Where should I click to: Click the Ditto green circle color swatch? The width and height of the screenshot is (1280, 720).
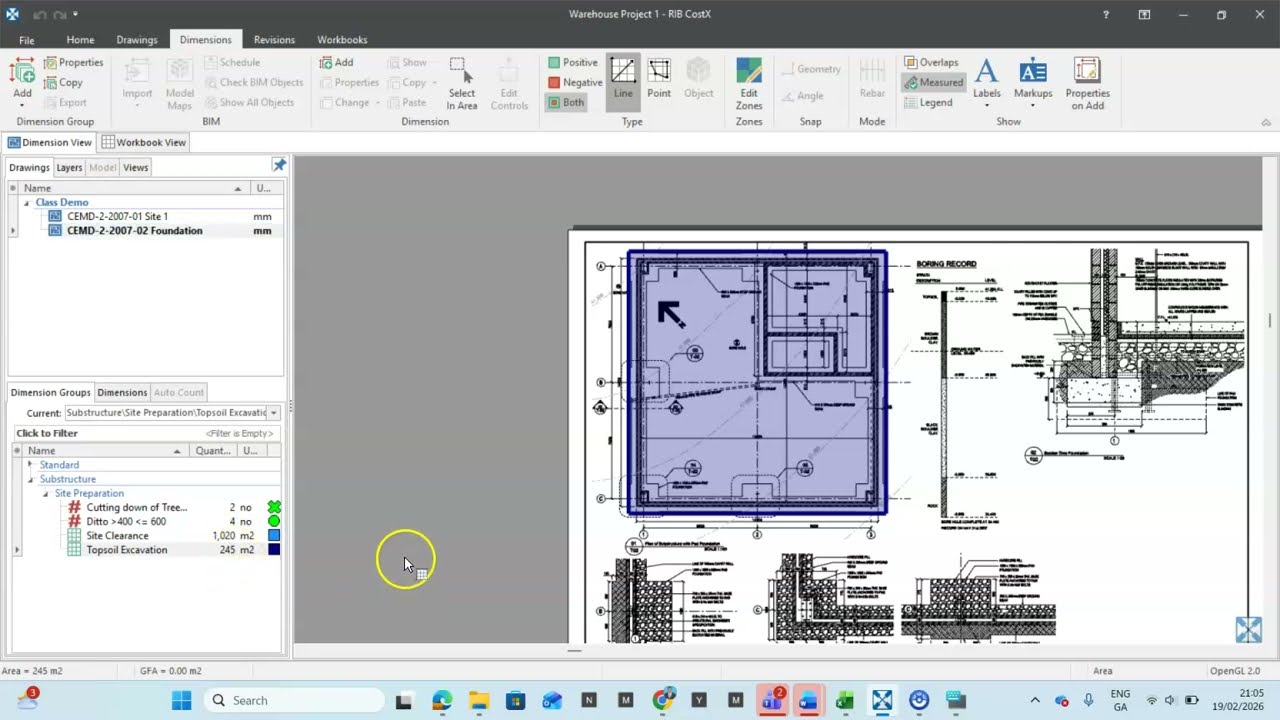click(274, 522)
